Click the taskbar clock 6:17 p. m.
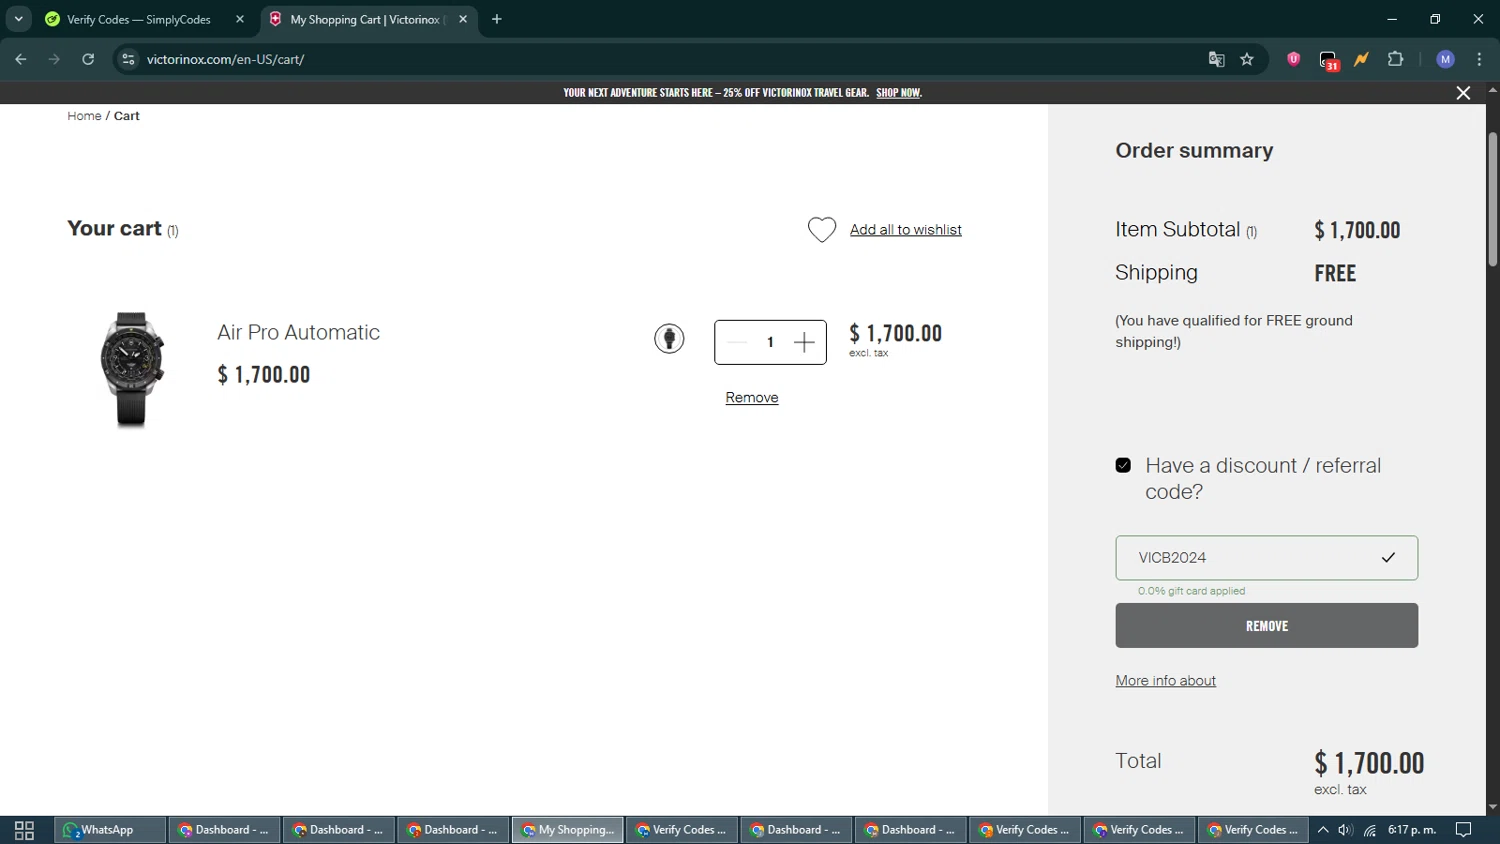Screen dimensions: 1500x844 tap(1412, 830)
